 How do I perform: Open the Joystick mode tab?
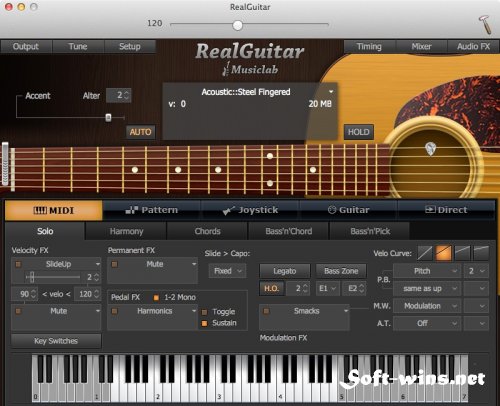pyautogui.click(x=251, y=210)
